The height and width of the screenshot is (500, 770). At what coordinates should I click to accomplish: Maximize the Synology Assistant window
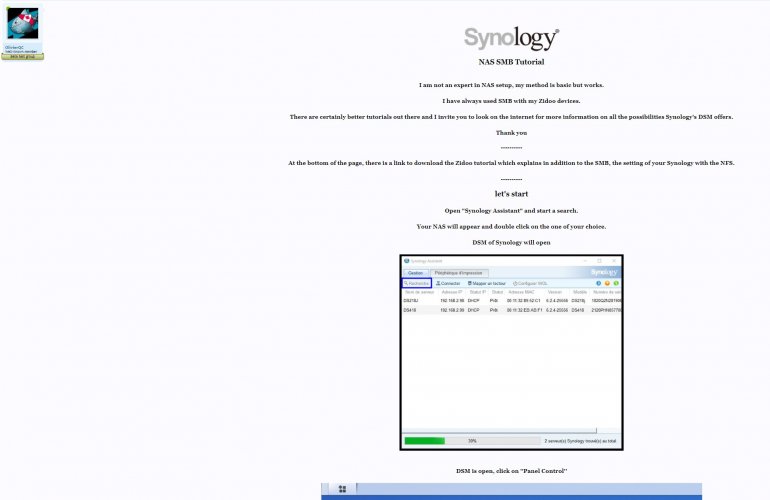pos(599,261)
